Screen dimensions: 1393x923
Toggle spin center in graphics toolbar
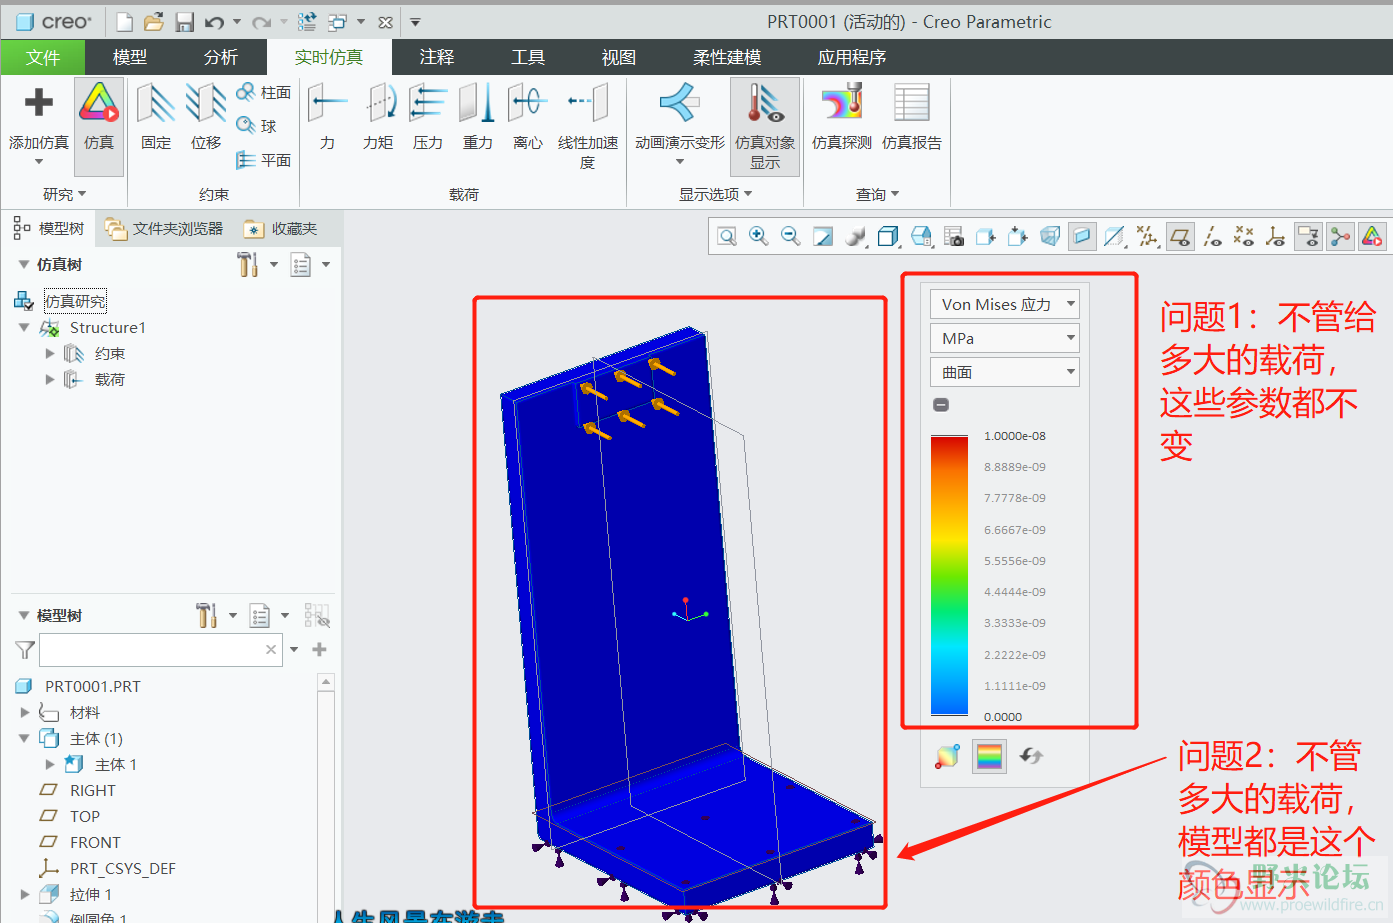click(1340, 237)
